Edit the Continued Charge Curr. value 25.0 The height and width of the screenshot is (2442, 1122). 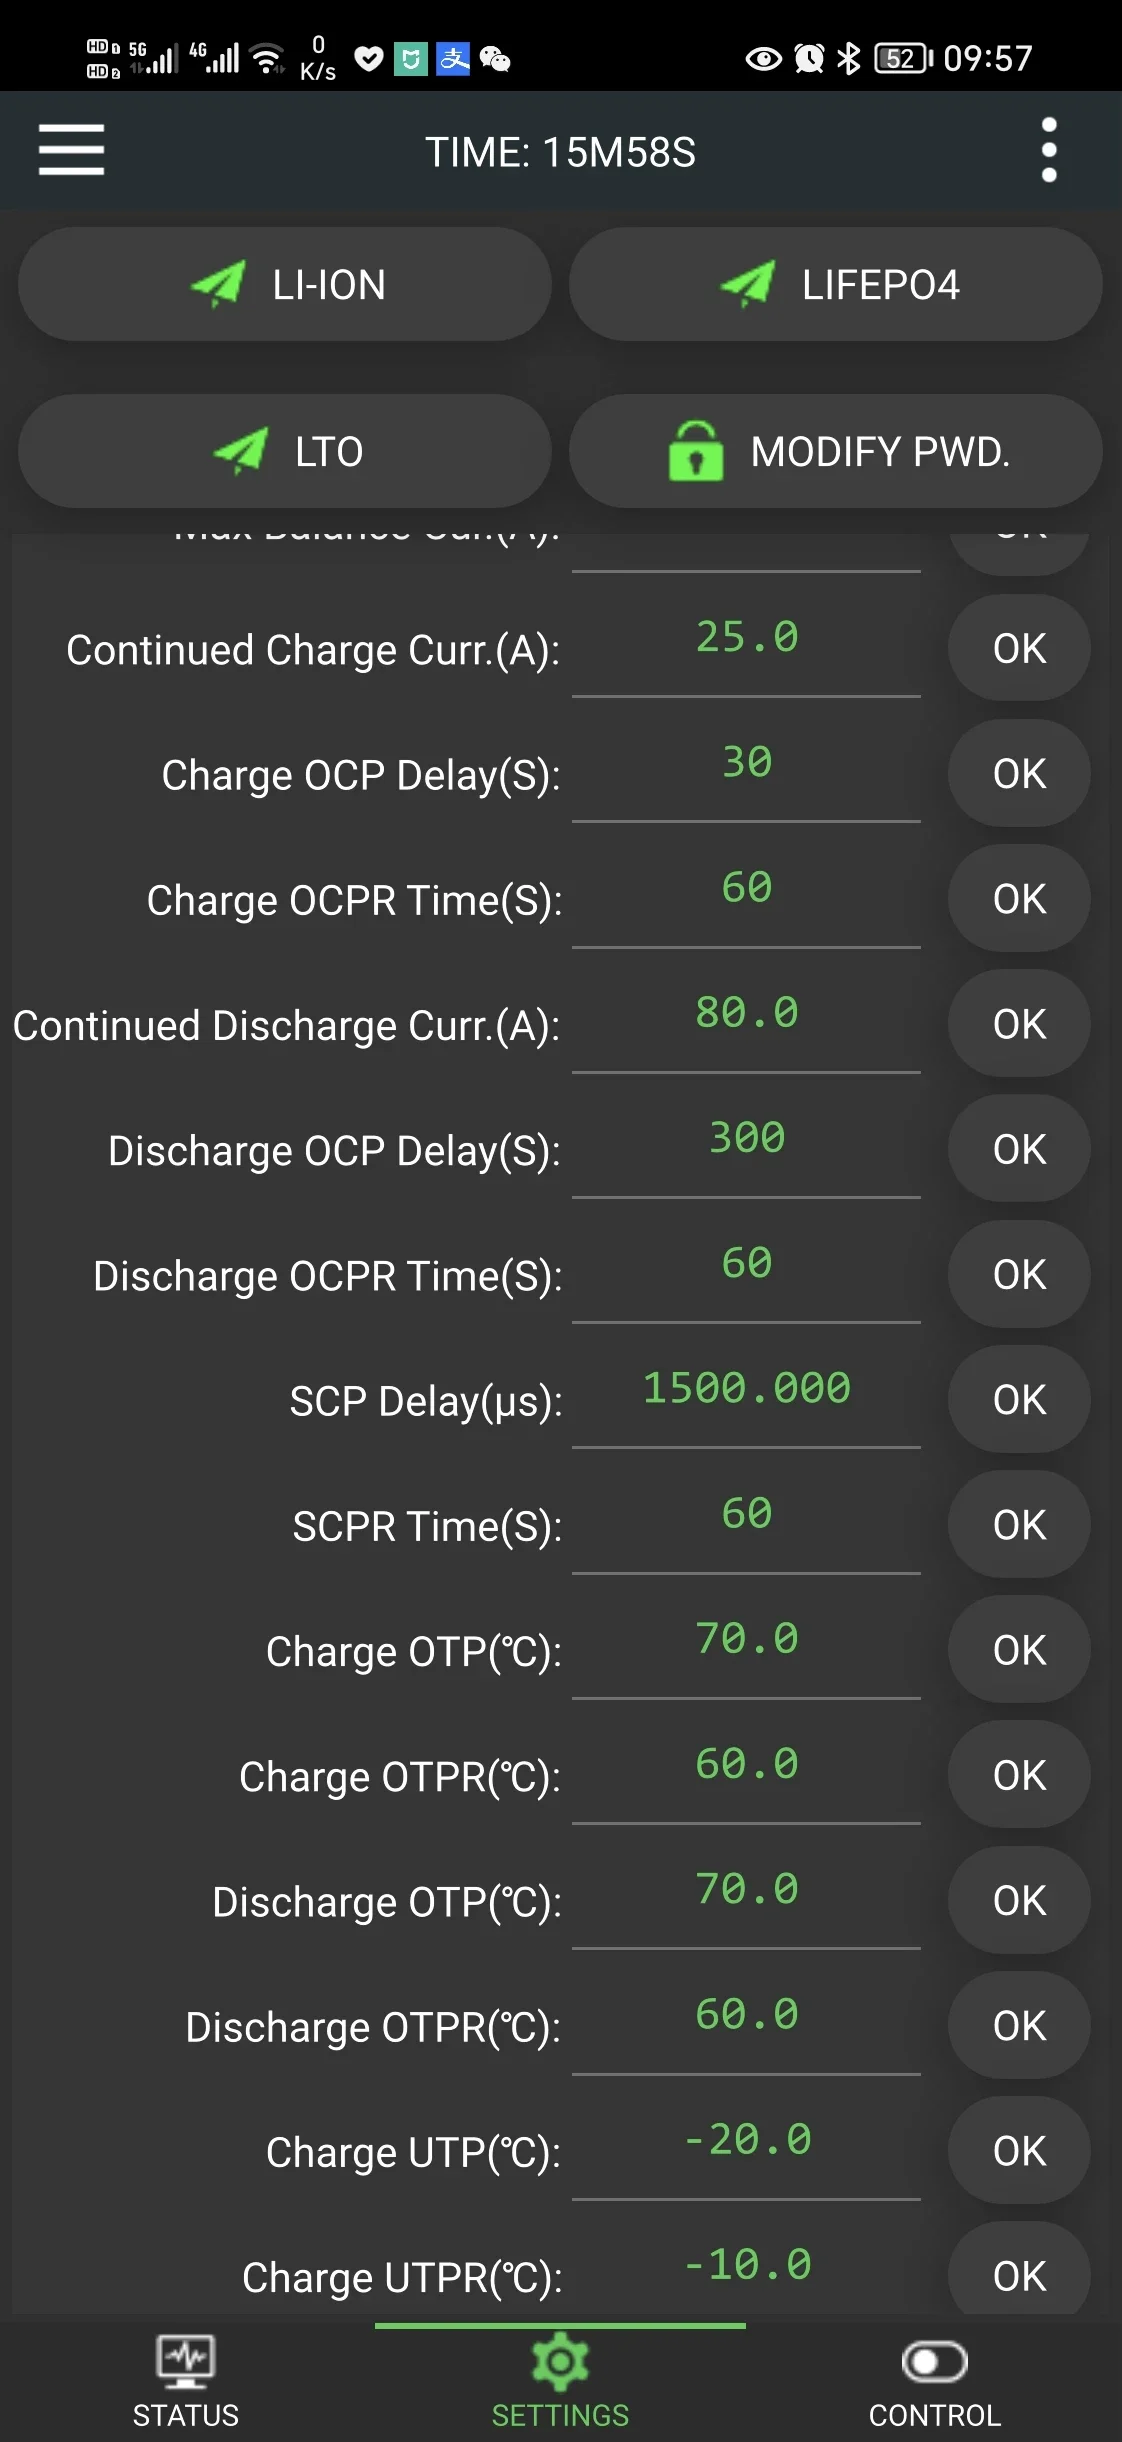click(746, 638)
